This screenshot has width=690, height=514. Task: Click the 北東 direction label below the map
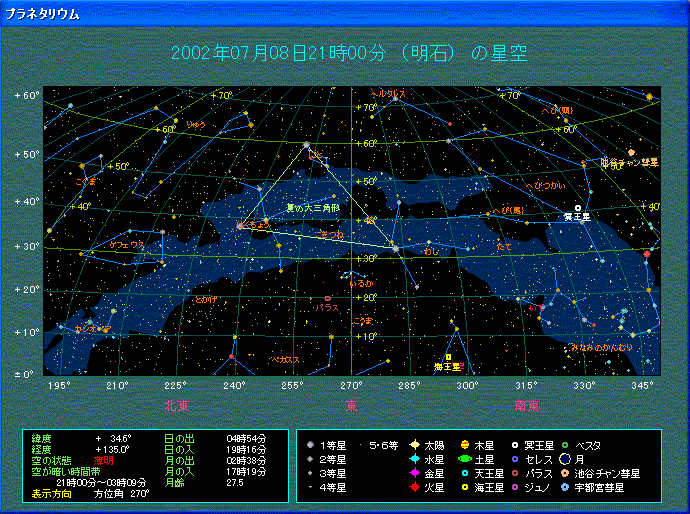click(177, 406)
